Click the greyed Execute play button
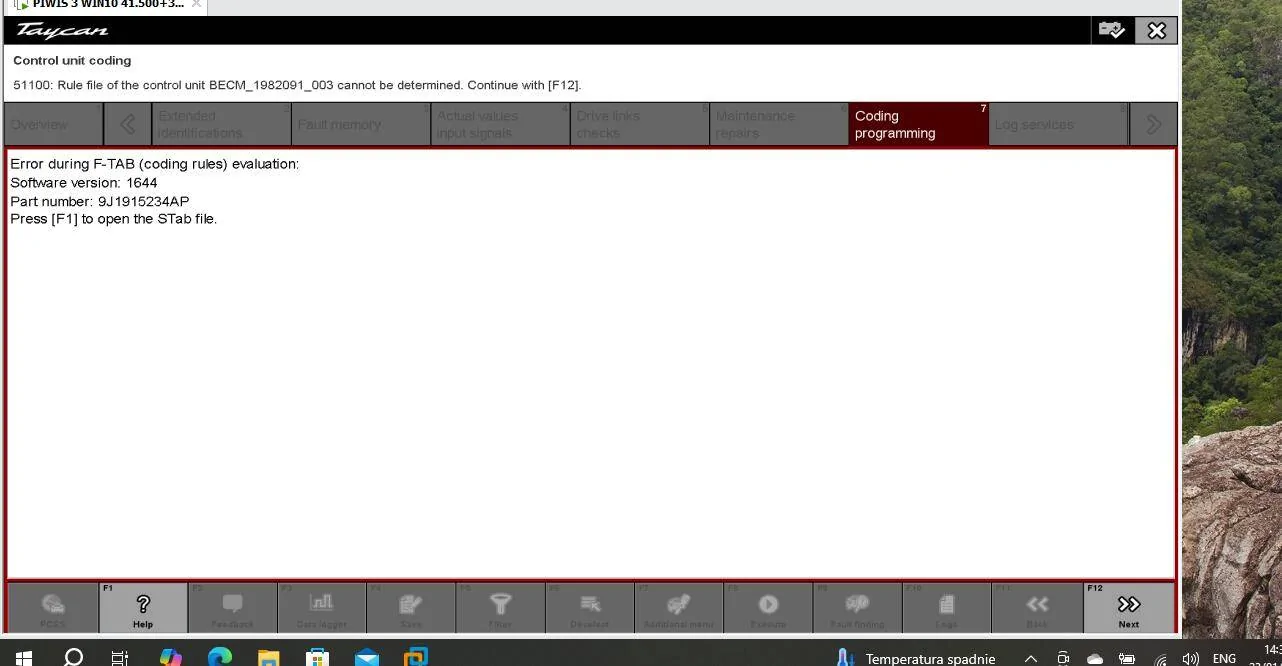 click(768, 607)
